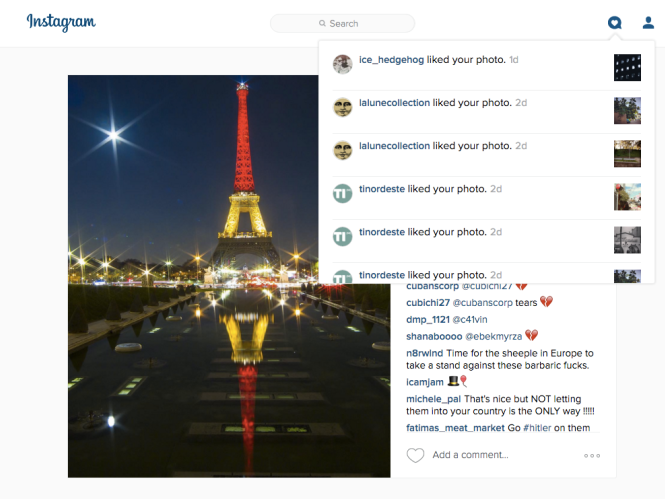Like the post with heart icon
The height and width of the screenshot is (499, 665).
(415, 455)
